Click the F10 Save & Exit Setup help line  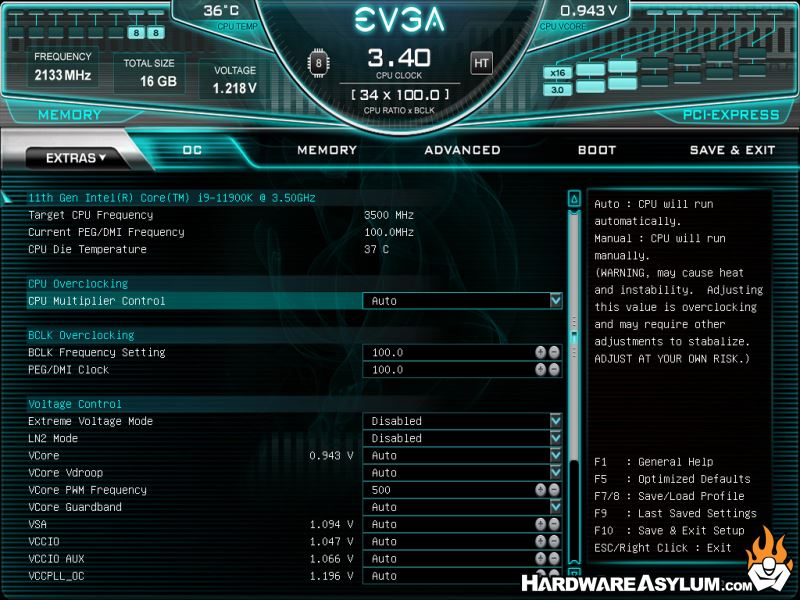click(x=669, y=531)
